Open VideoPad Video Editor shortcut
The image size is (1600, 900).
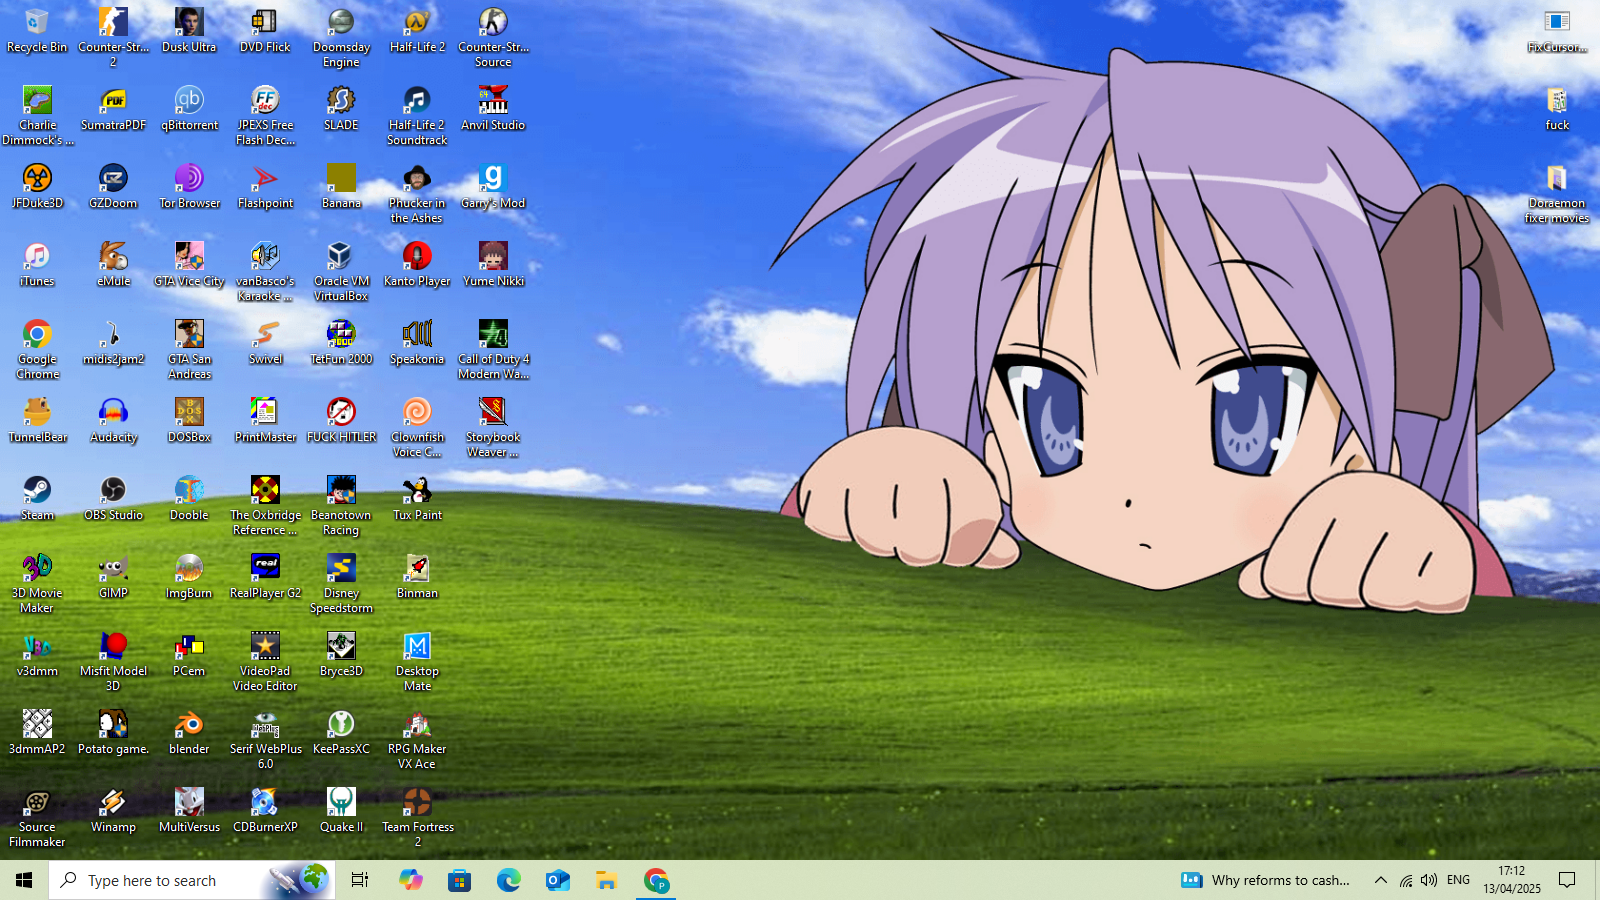tap(265, 662)
